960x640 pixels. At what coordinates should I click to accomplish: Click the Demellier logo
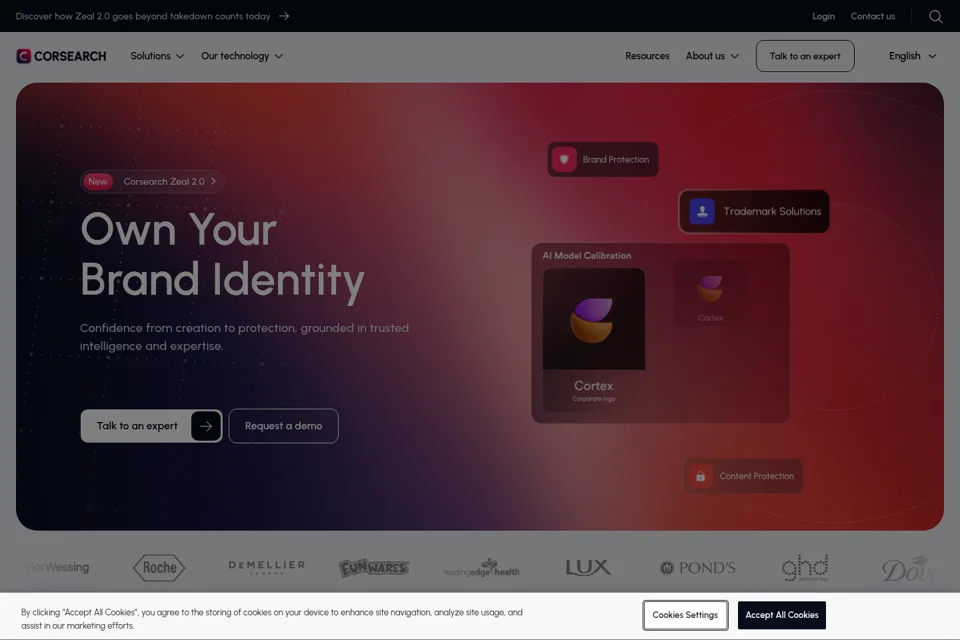point(266,567)
